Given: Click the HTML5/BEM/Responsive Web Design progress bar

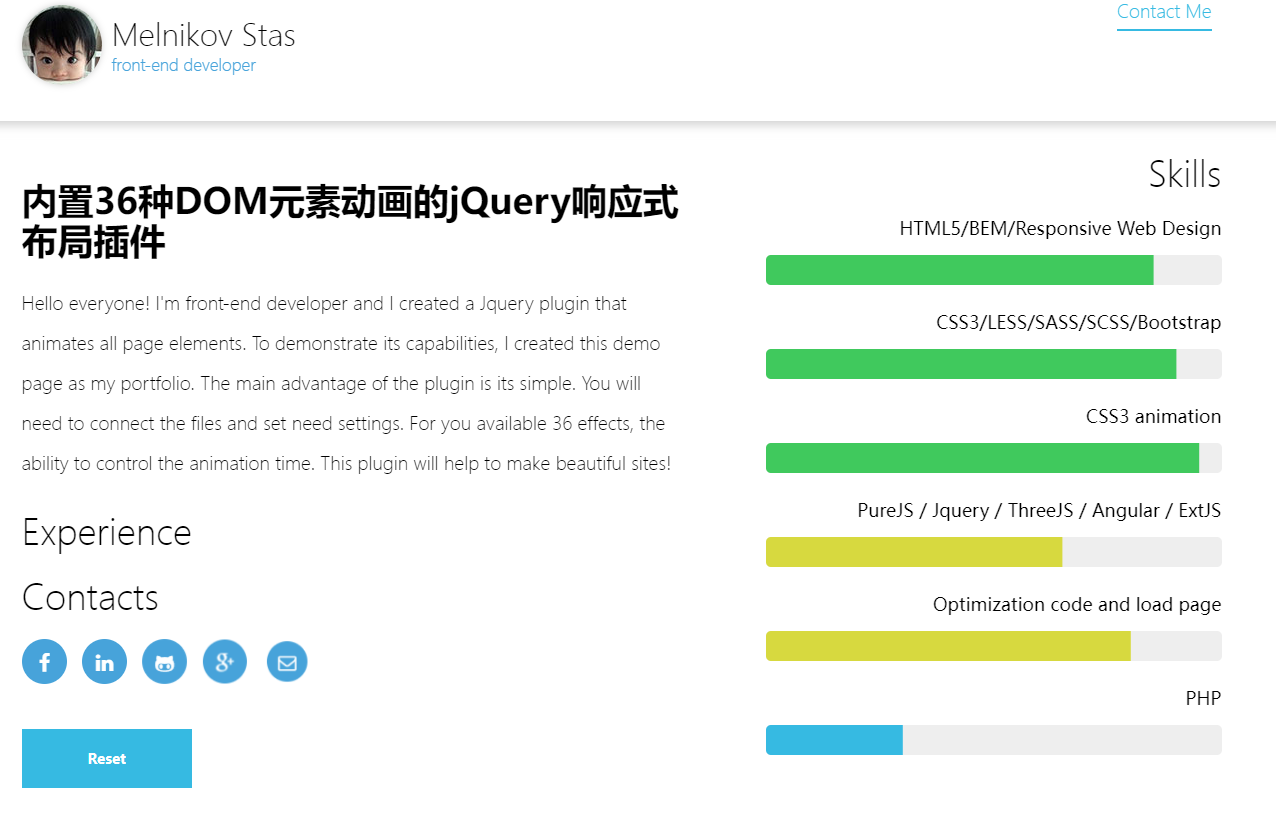Looking at the screenshot, I should click(994, 270).
